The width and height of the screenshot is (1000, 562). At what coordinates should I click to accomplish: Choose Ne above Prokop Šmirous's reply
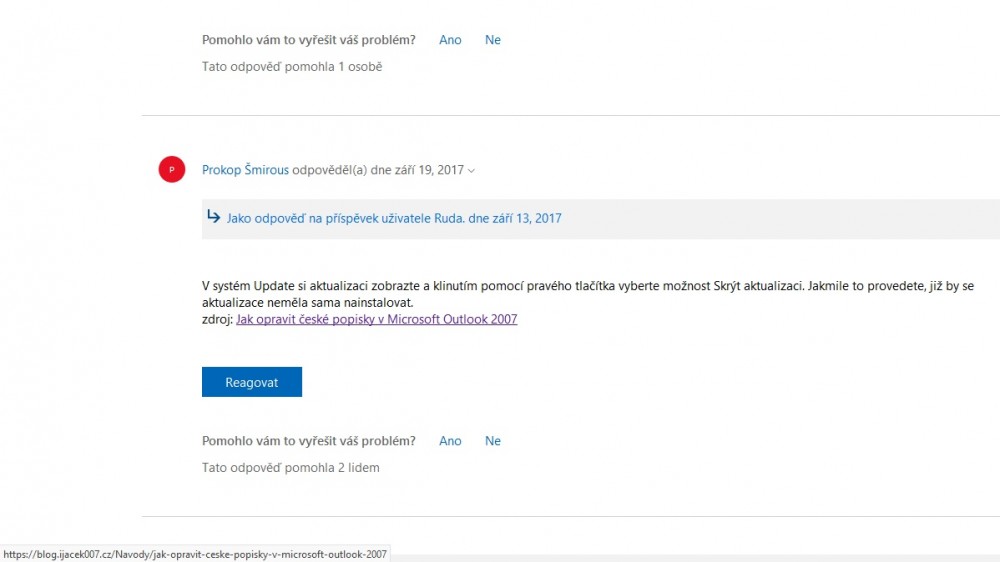pos(493,40)
